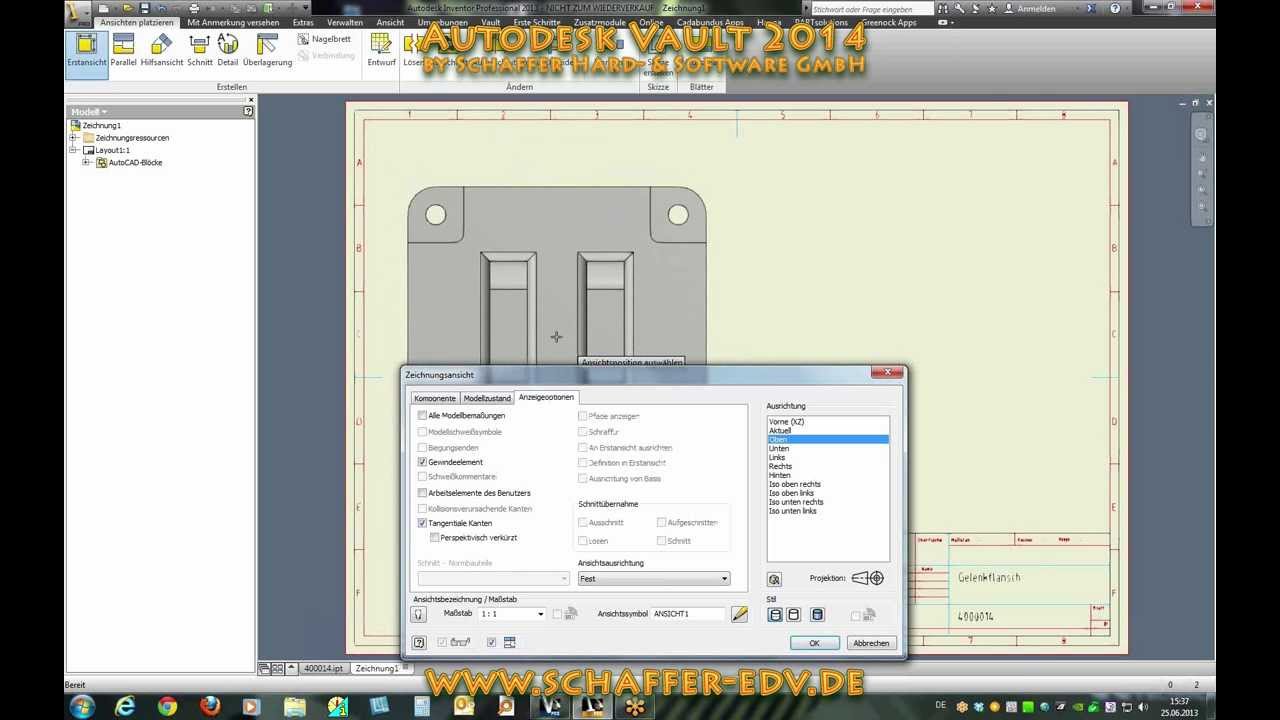Toggle Perspektivisch verkürzt checkbox
The image size is (1280, 720).
point(434,538)
